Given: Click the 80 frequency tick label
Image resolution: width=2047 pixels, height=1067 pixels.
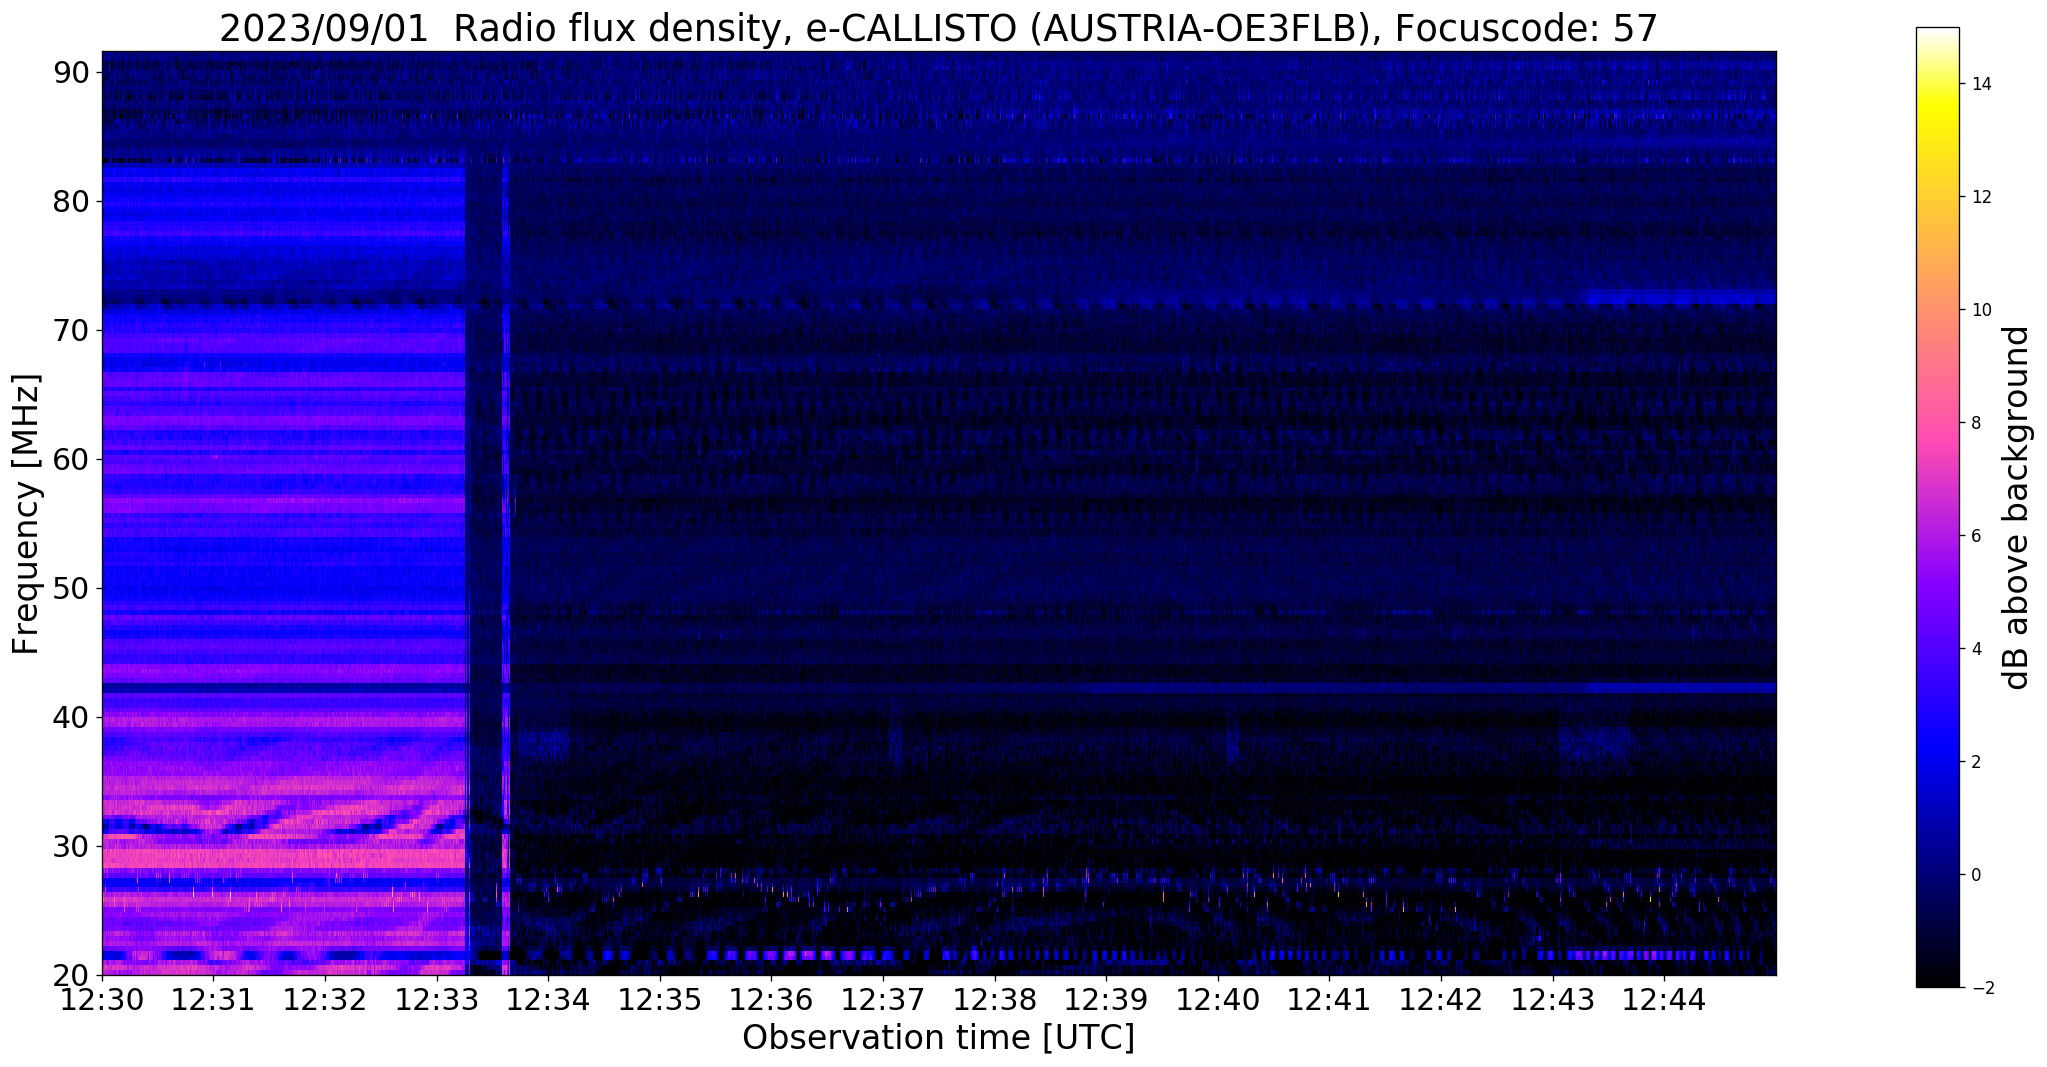Looking at the screenshot, I should point(72,202).
